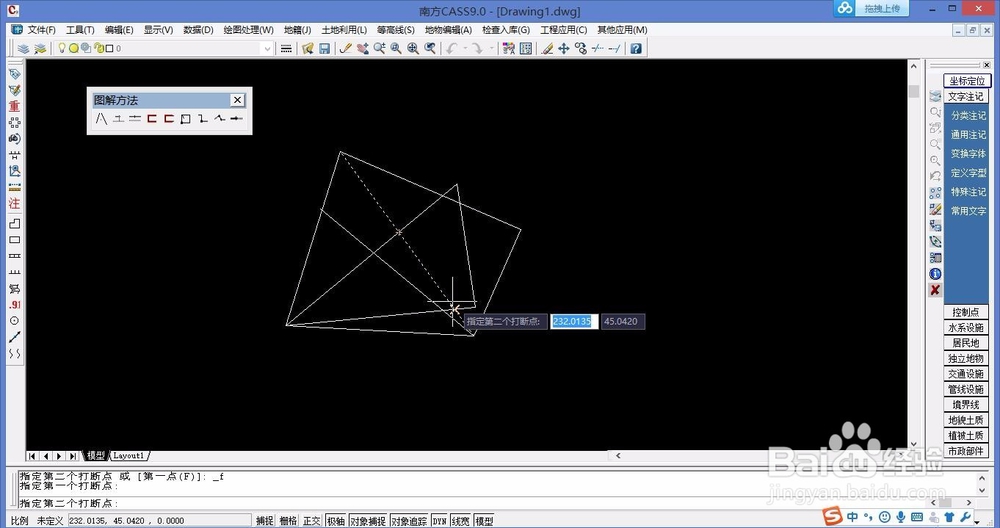Screen dimensions: 1000x528
Task: Click the 居民地 category button
Action: tap(966, 343)
